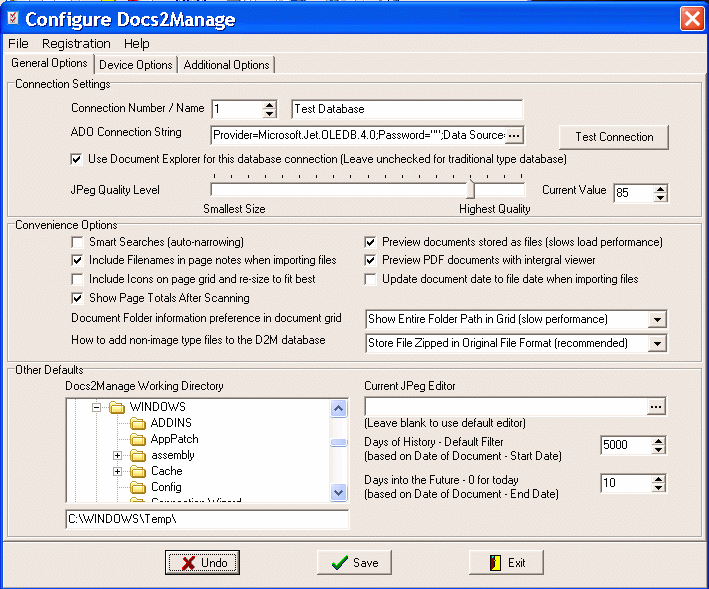This screenshot has height=589, width=709.
Task: Click the working directory path field
Action: point(207,519)
